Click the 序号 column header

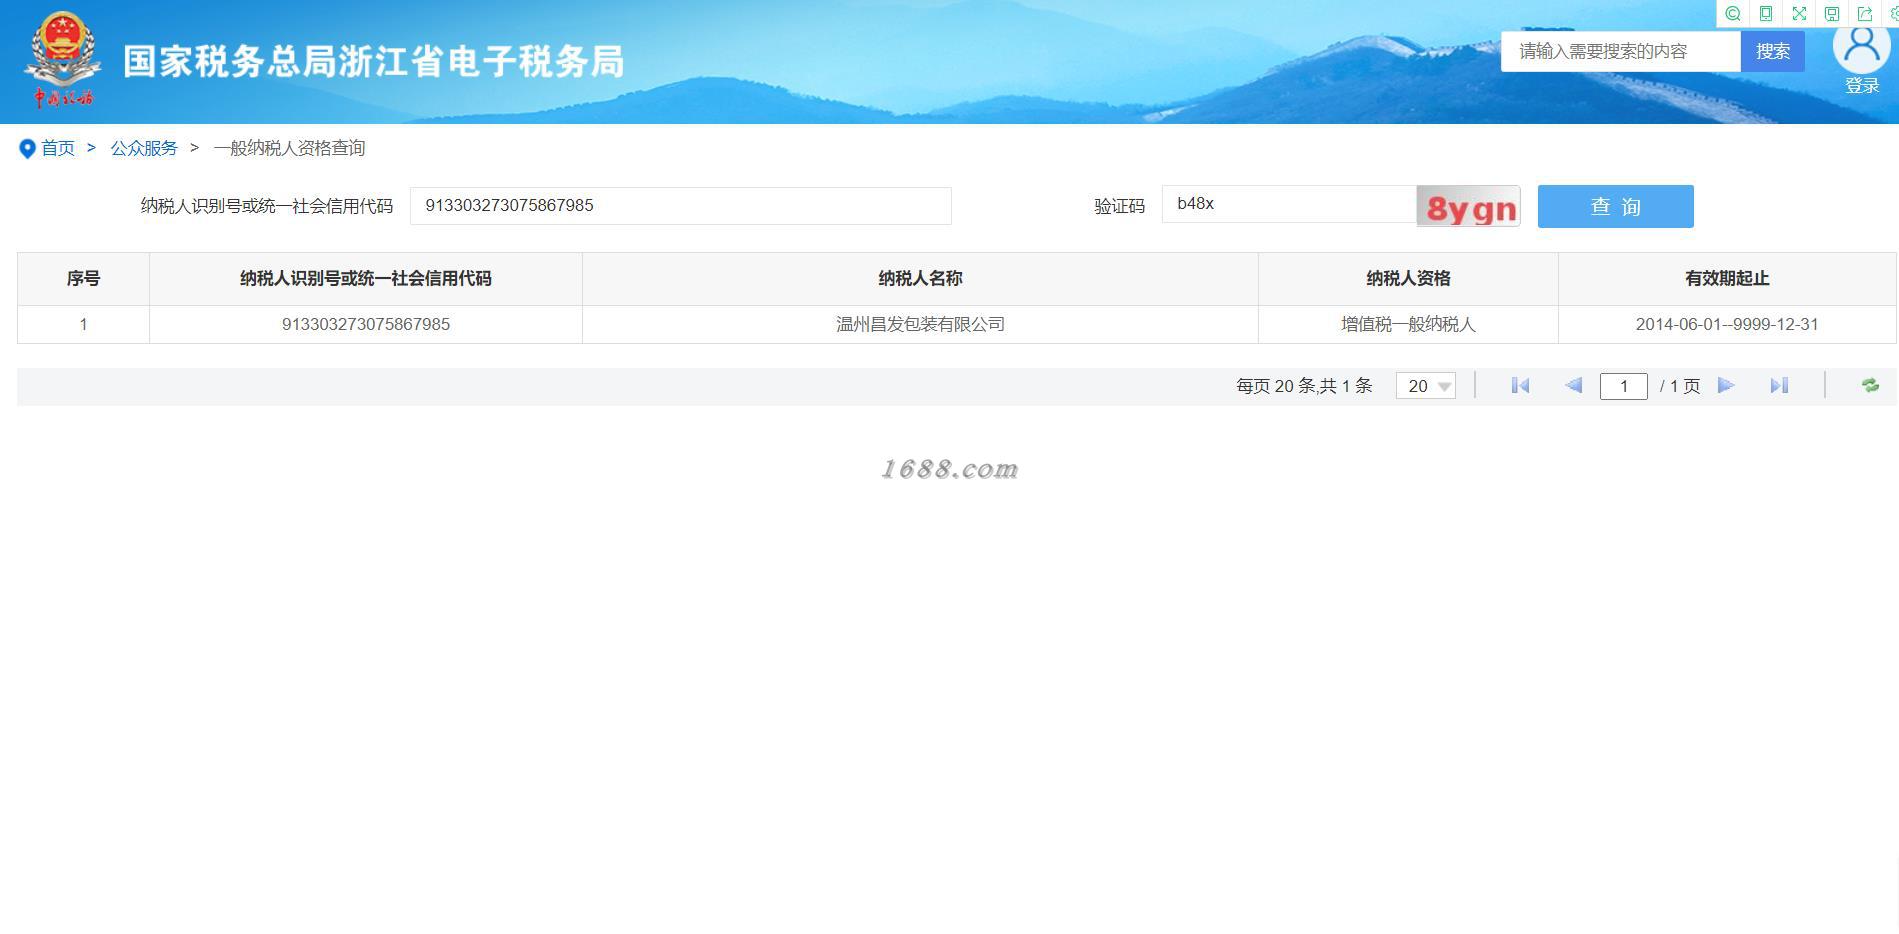(x=83, y=279)
